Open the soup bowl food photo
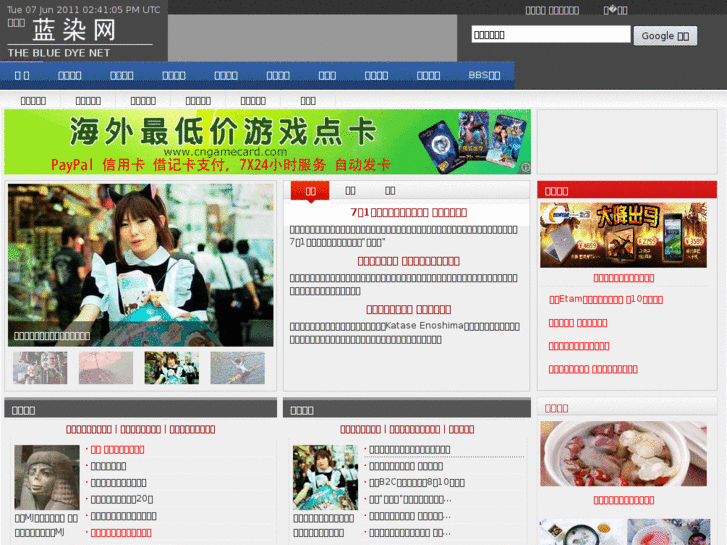 click(623, 454)
